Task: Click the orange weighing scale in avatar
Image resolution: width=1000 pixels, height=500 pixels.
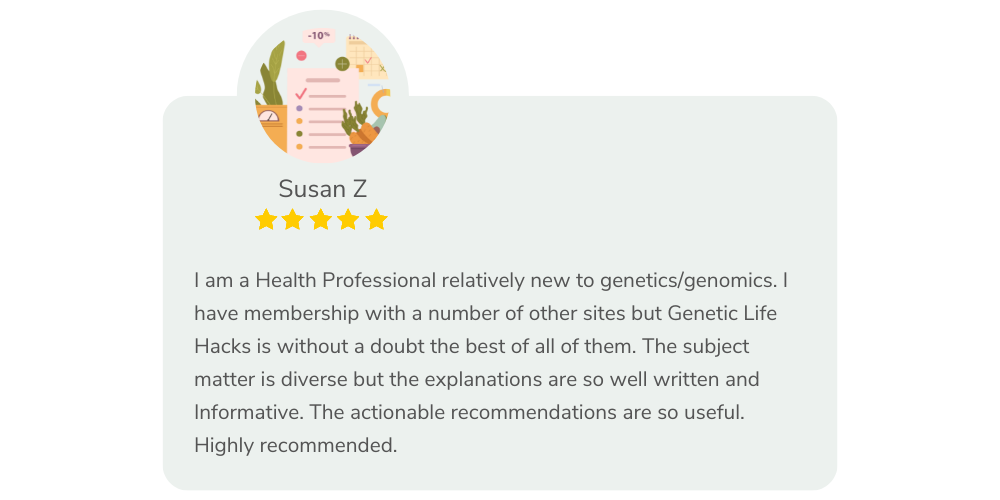Action: [x=270, y=129]
